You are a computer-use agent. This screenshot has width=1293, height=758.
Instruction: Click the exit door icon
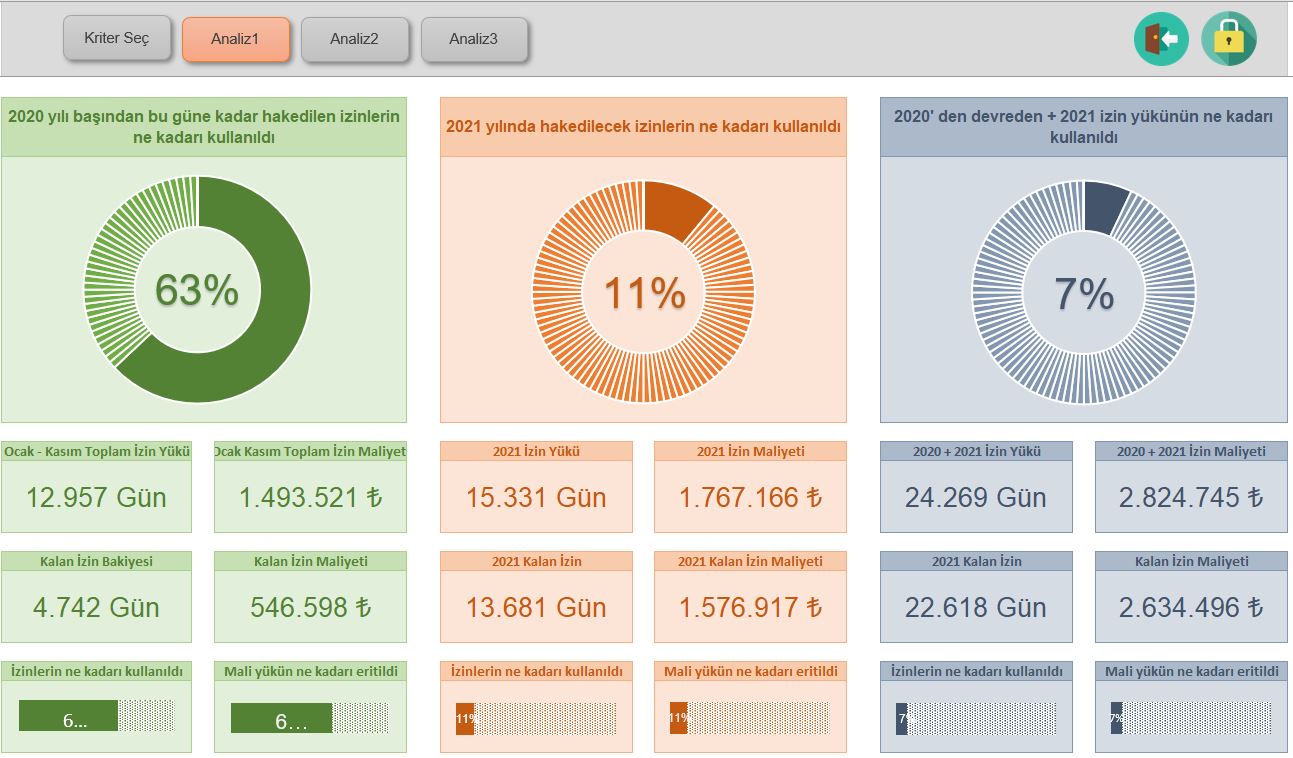pyautogui.click(x=1161, y=39)
